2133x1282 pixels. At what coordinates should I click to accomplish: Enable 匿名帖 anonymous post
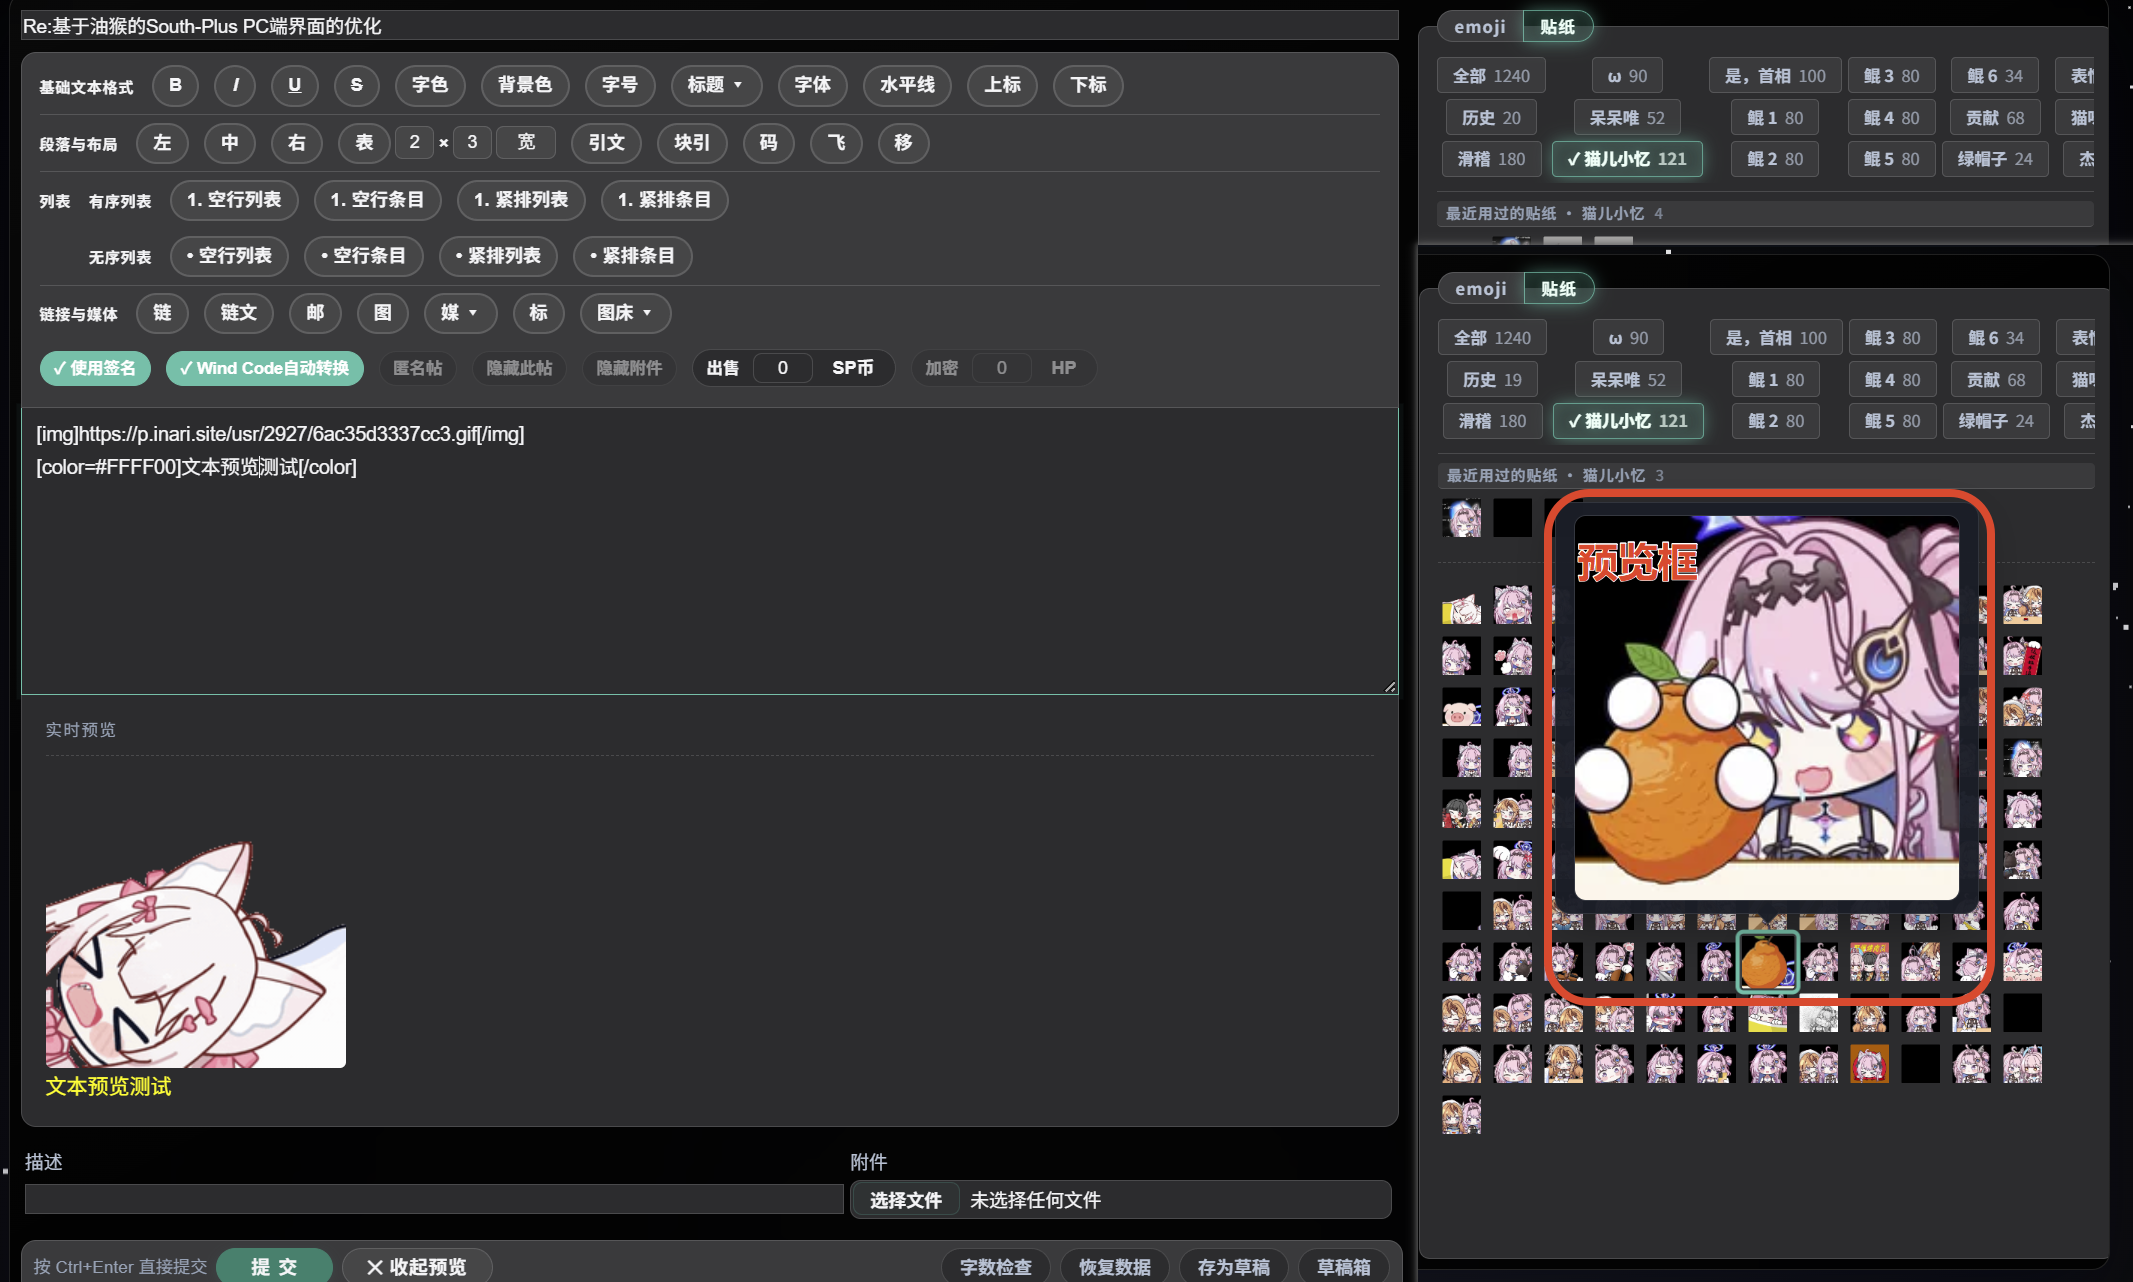tap(417, 369)
